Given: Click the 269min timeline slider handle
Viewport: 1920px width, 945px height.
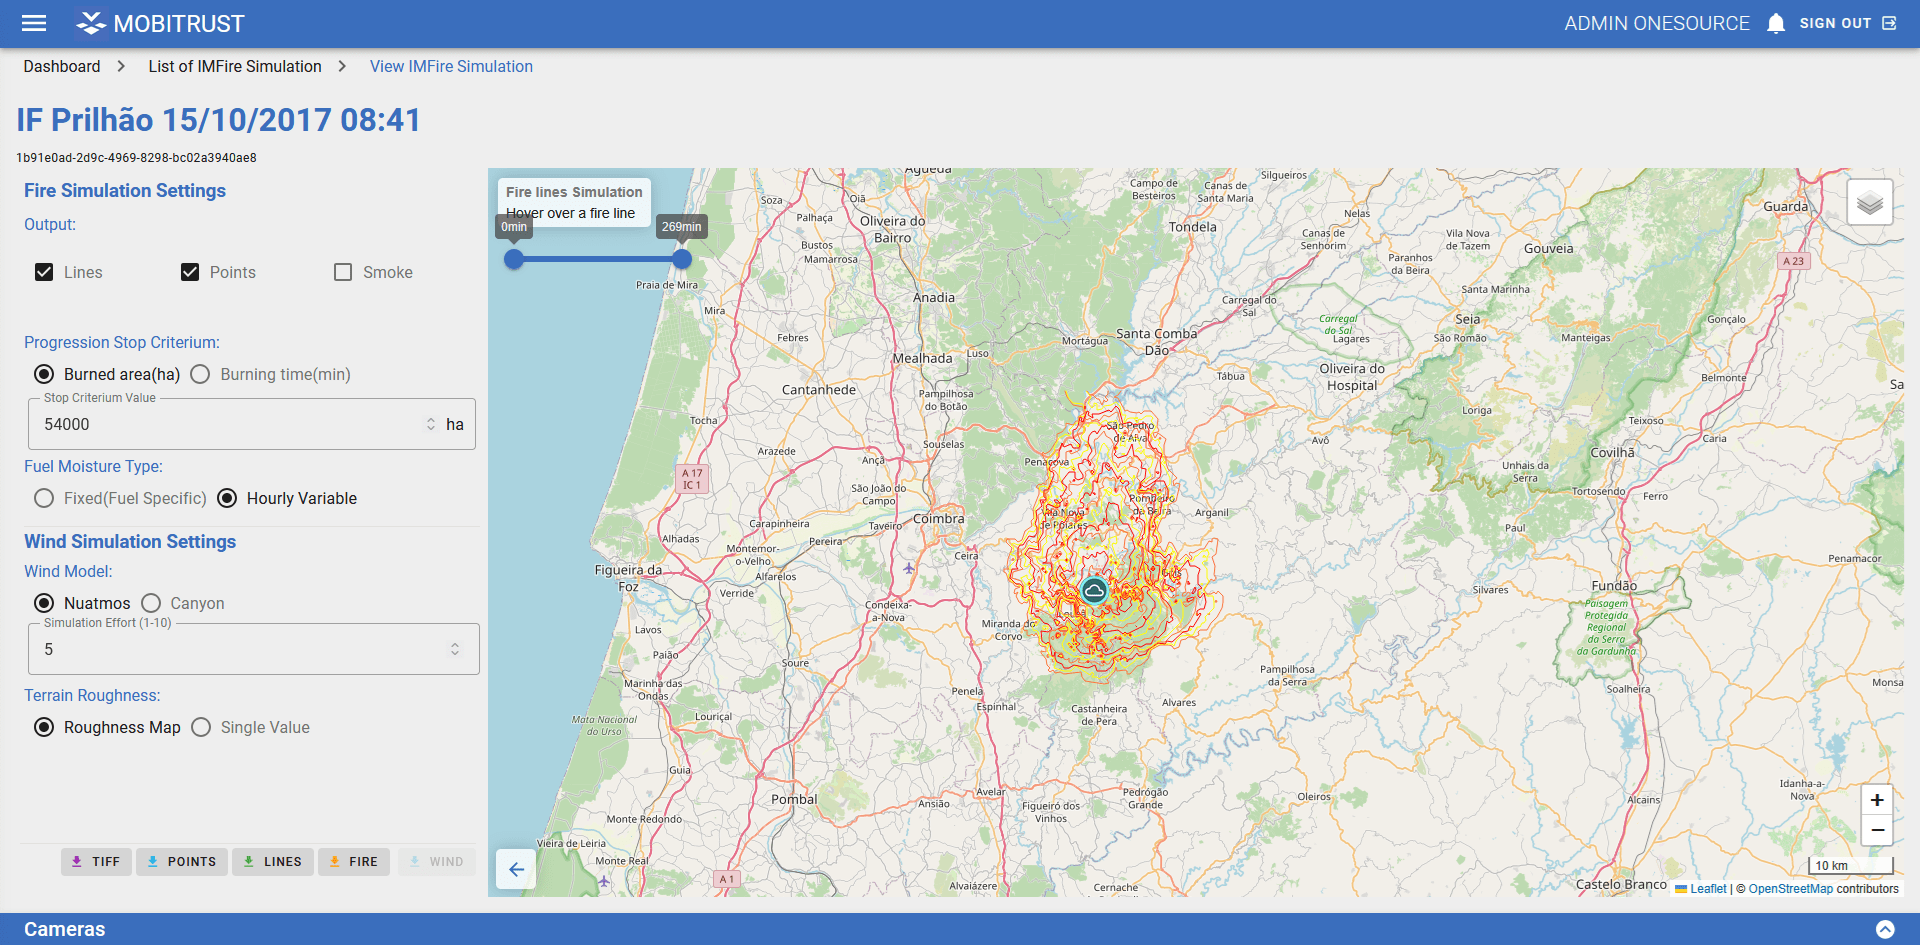Looking at the screenshot, I should (681, 259).
